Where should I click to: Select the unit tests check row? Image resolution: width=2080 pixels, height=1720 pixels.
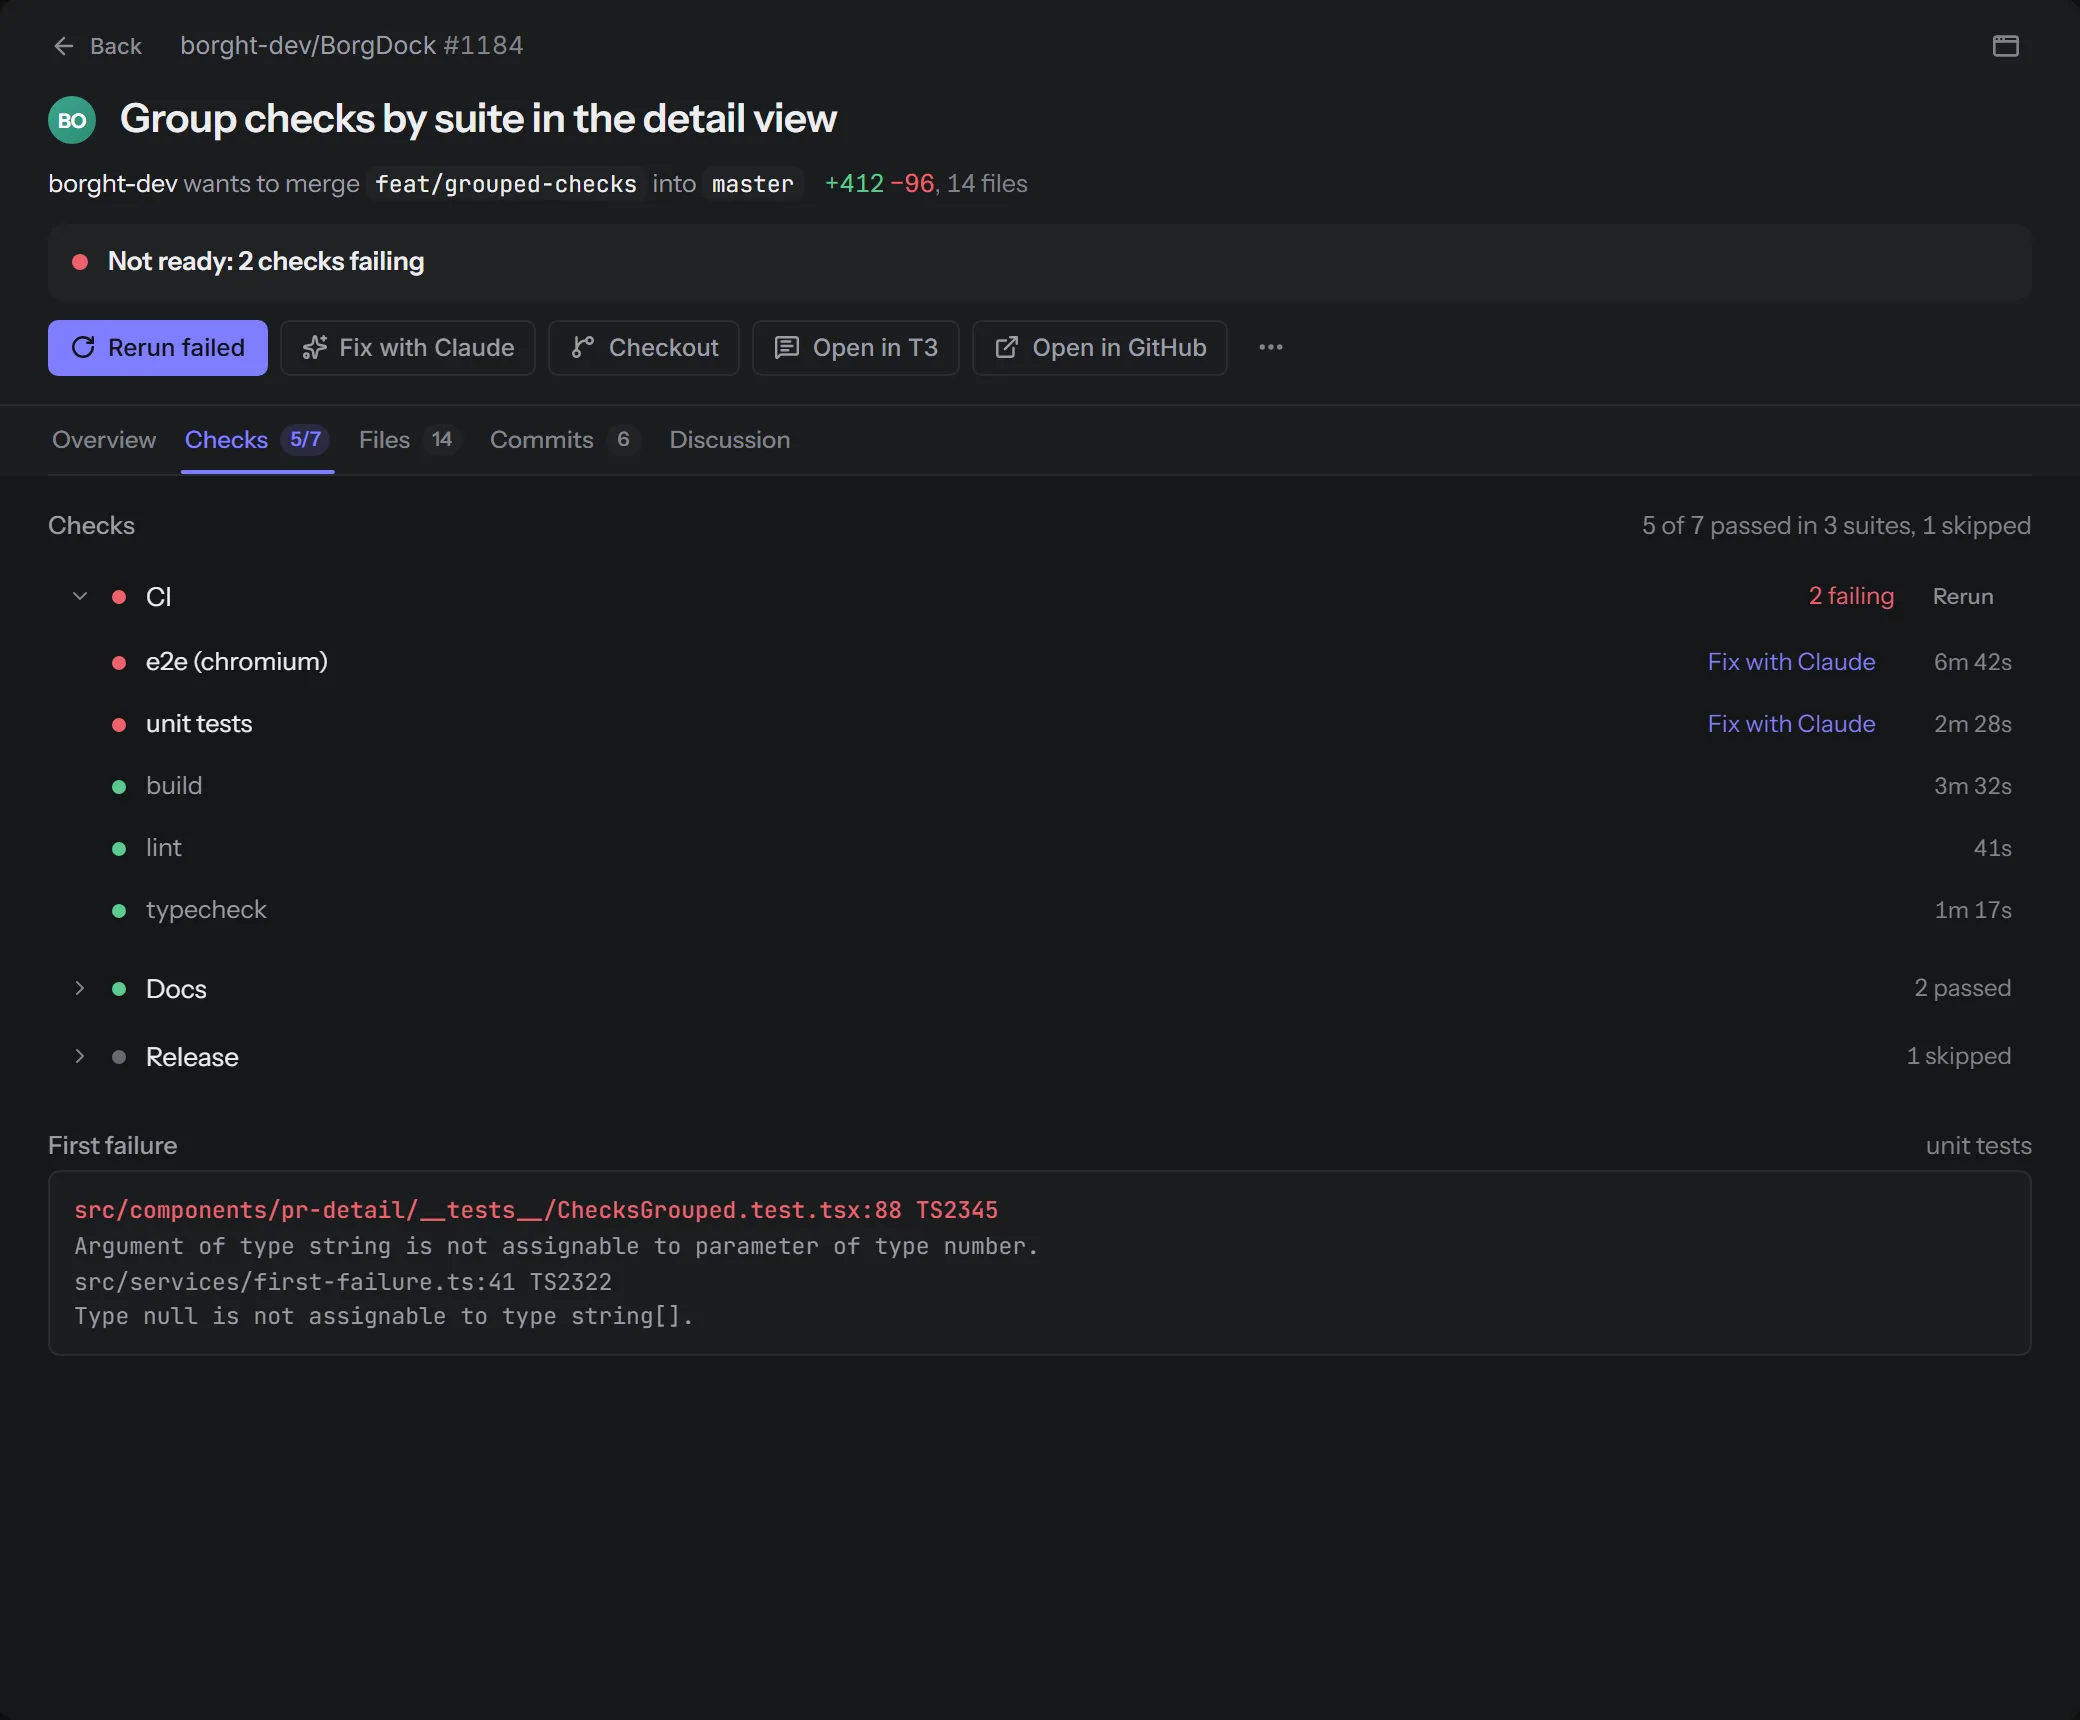1040,724
